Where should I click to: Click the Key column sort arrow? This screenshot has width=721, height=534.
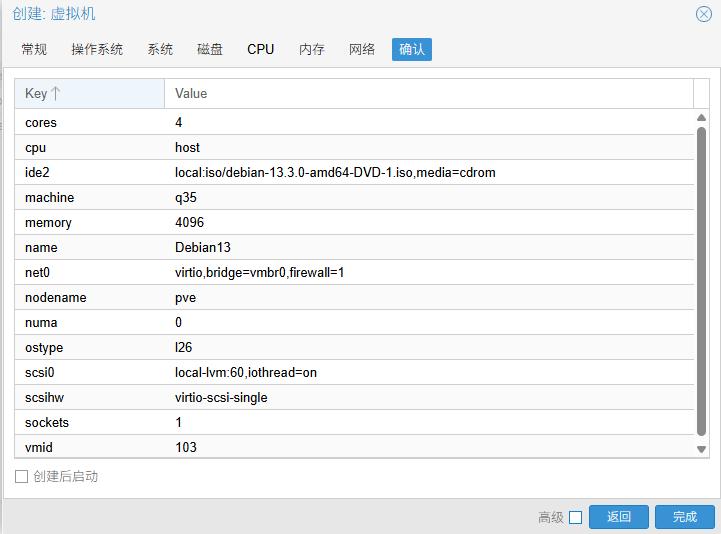pos(56,93)
